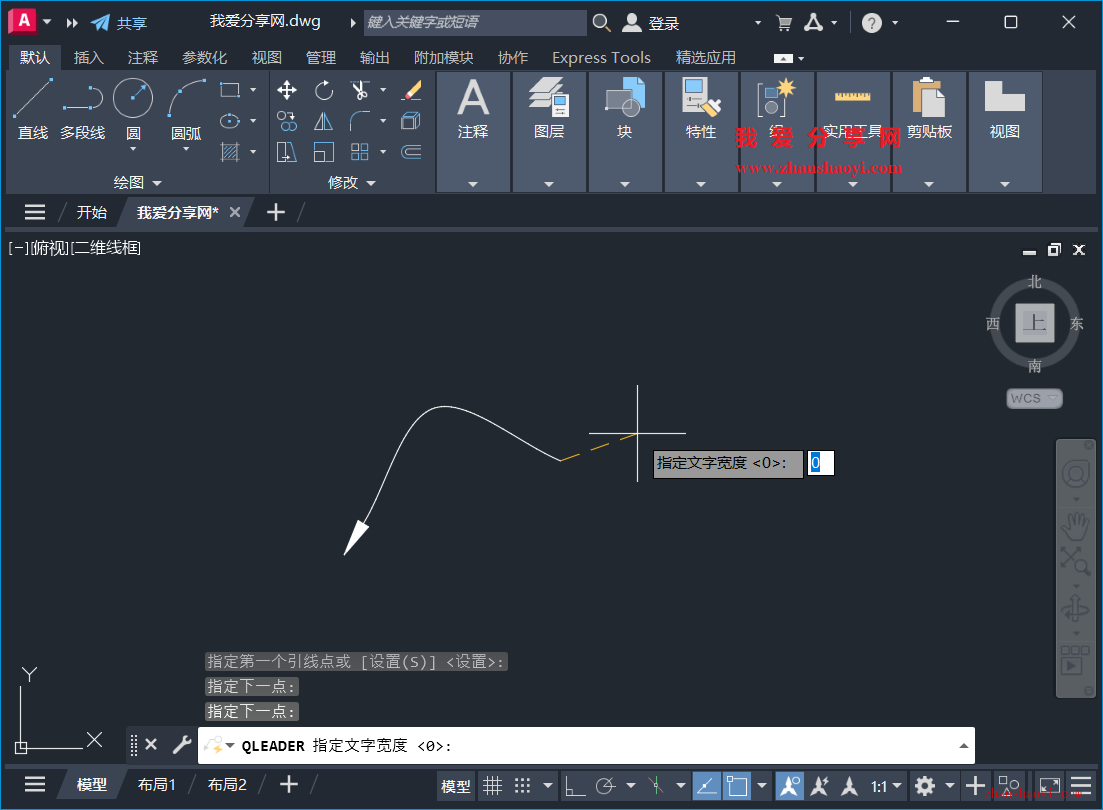The height and width of the screenshot is (810, 1103).
Task: Open the Block (块) panel
Action: (x=625, y=132)
